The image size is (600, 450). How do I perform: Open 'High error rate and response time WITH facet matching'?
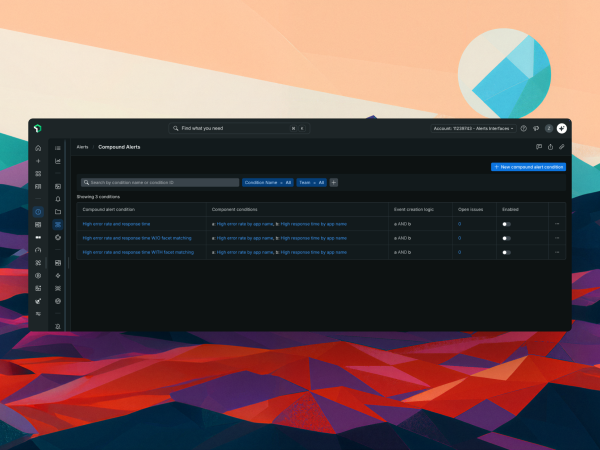(x=138, y=252)
